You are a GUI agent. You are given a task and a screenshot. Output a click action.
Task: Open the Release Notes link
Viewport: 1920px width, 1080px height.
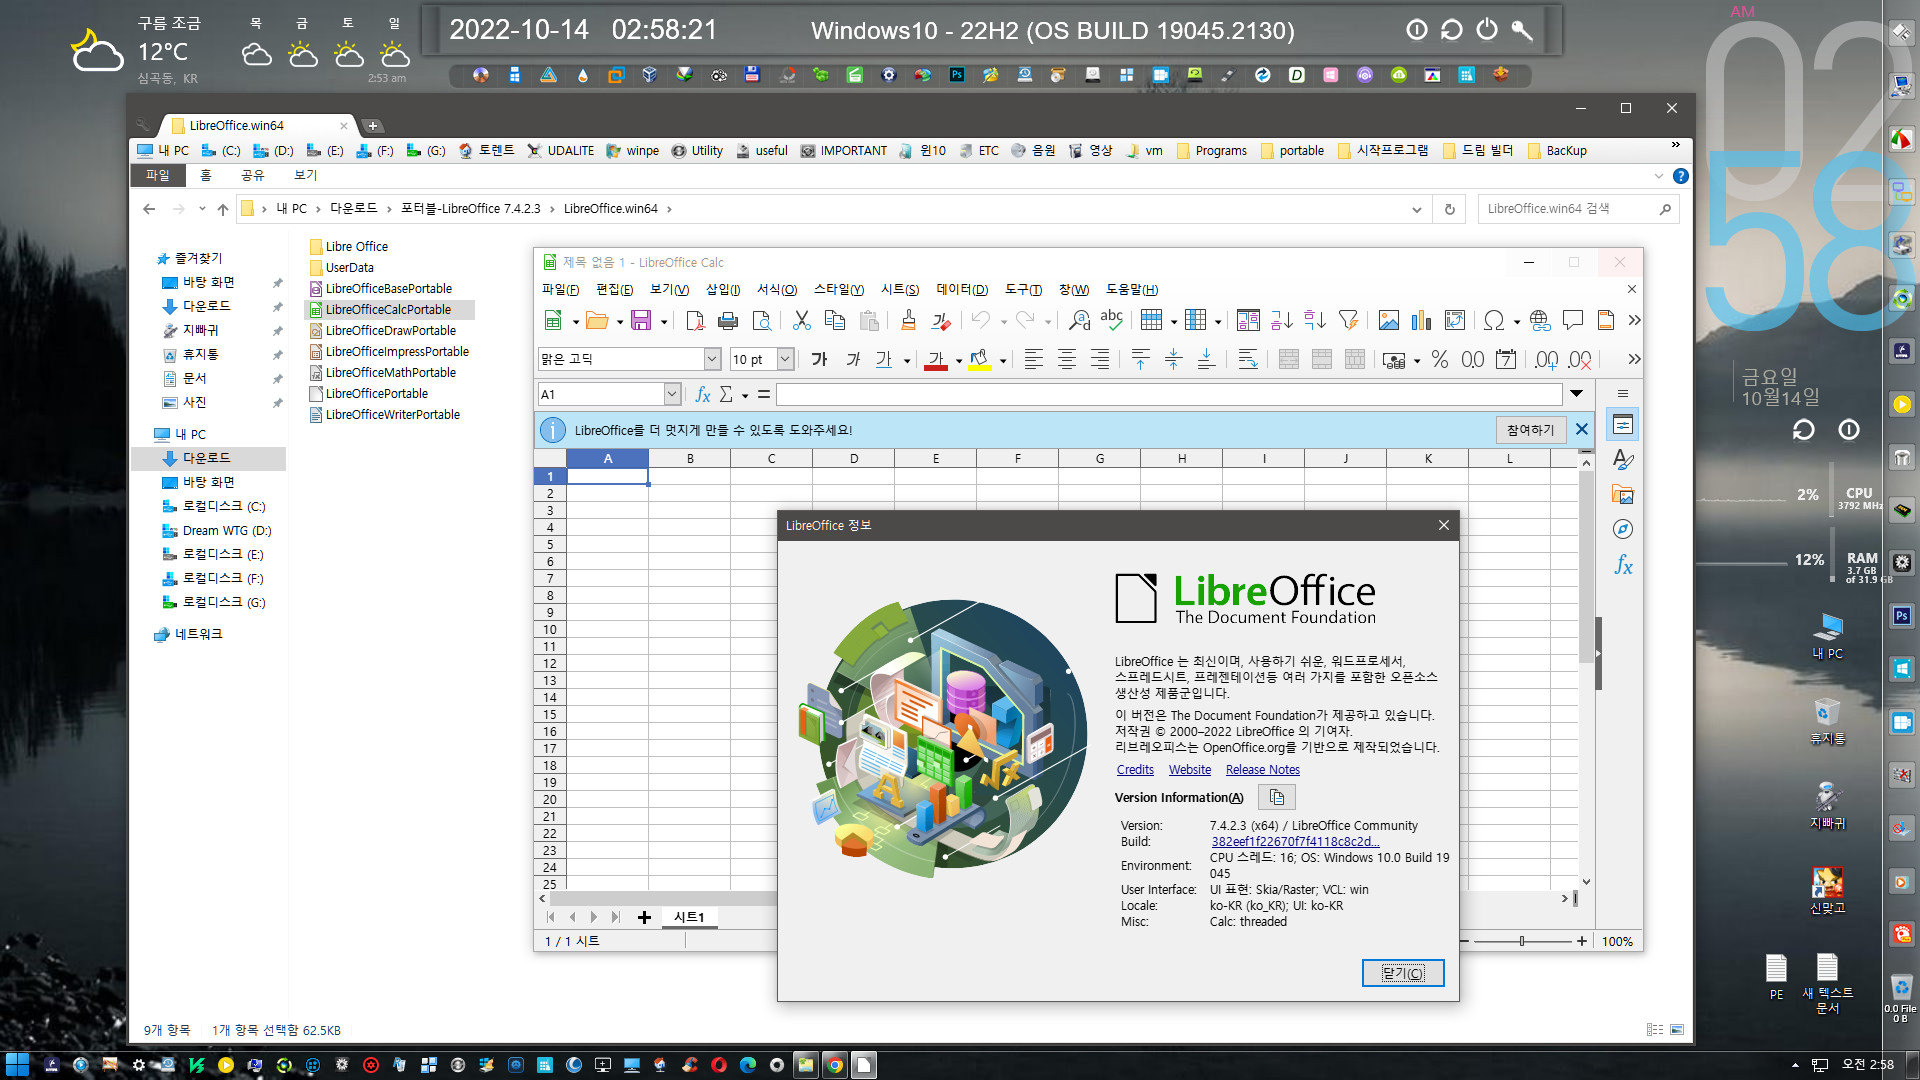coord(1263,770)
